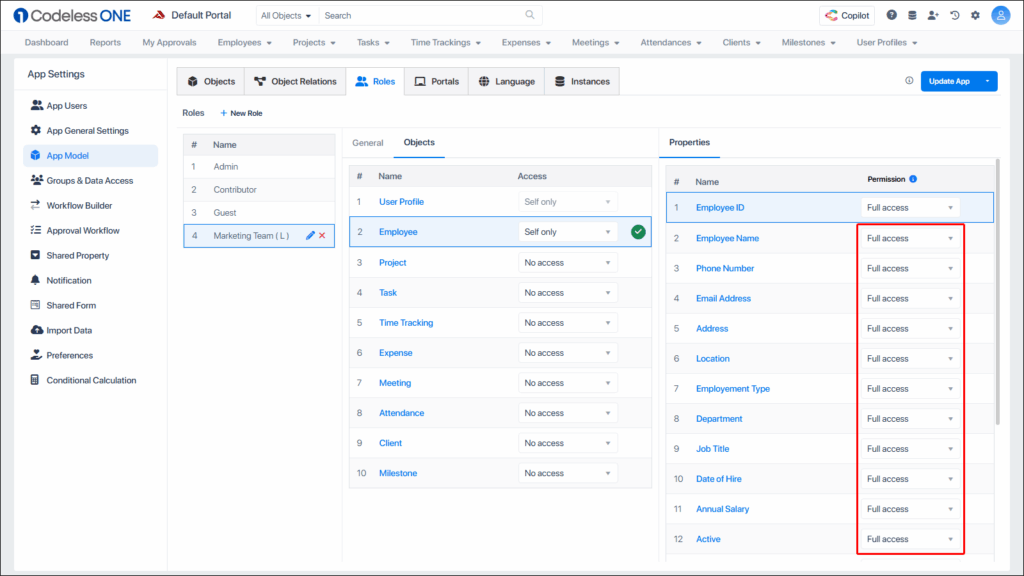Switch to the Portals tab

coord(436,82)
